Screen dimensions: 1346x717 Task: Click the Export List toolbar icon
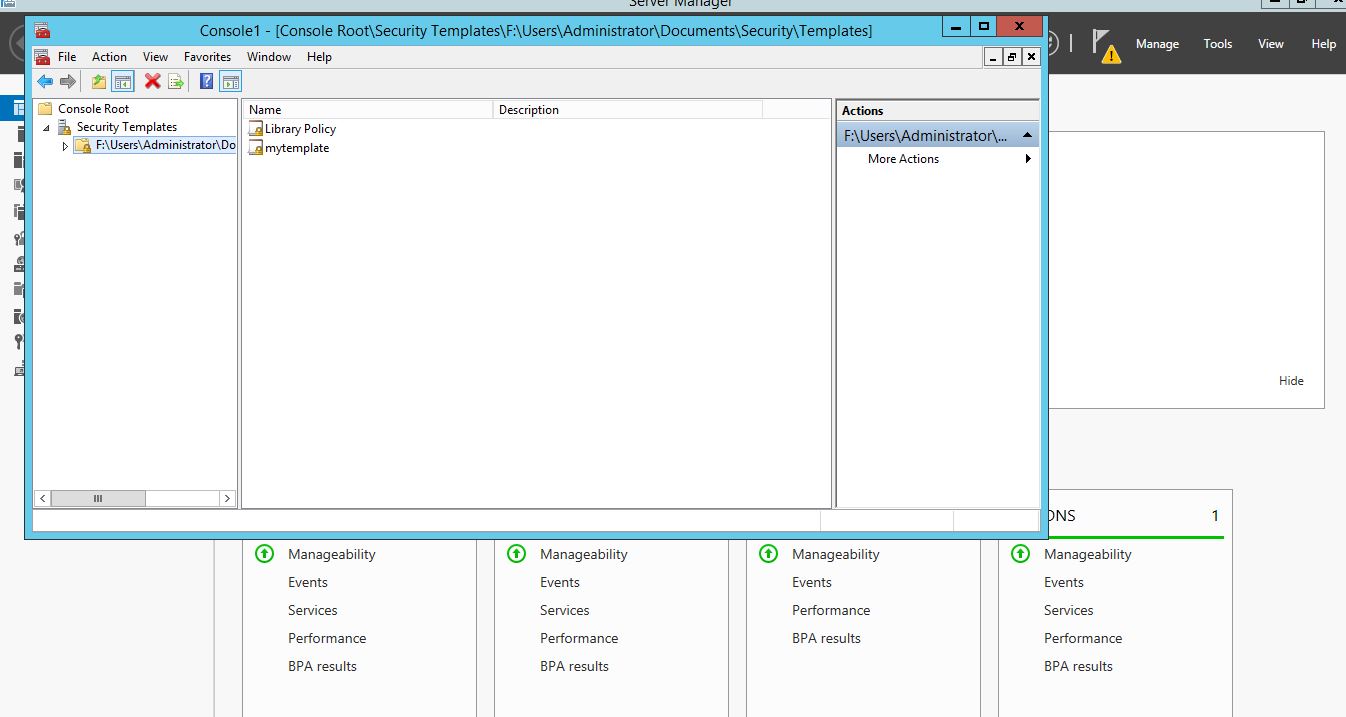pyautogui.click(x=176, y=82)
